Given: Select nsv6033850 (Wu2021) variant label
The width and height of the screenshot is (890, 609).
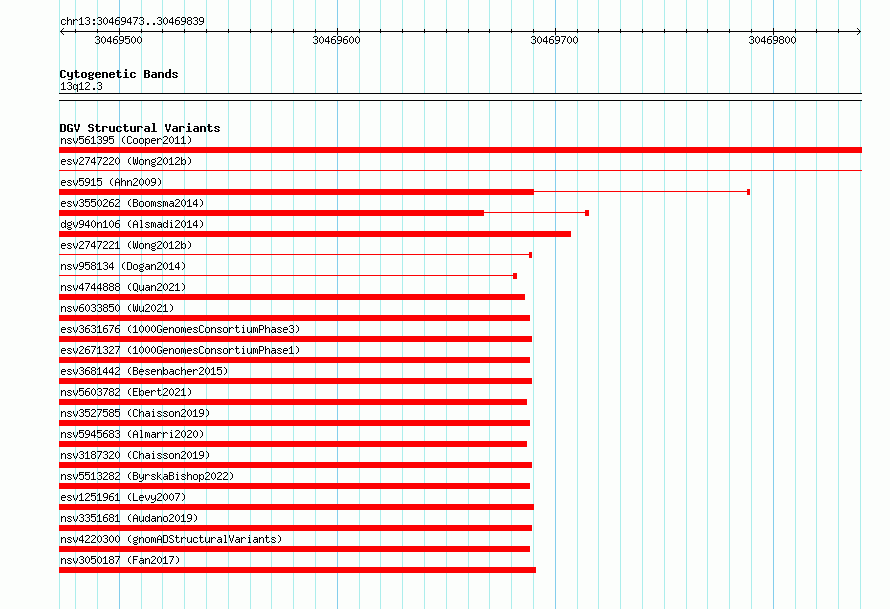Looking at the screenshot, I should pyautogui.click(x=117, y=308).
